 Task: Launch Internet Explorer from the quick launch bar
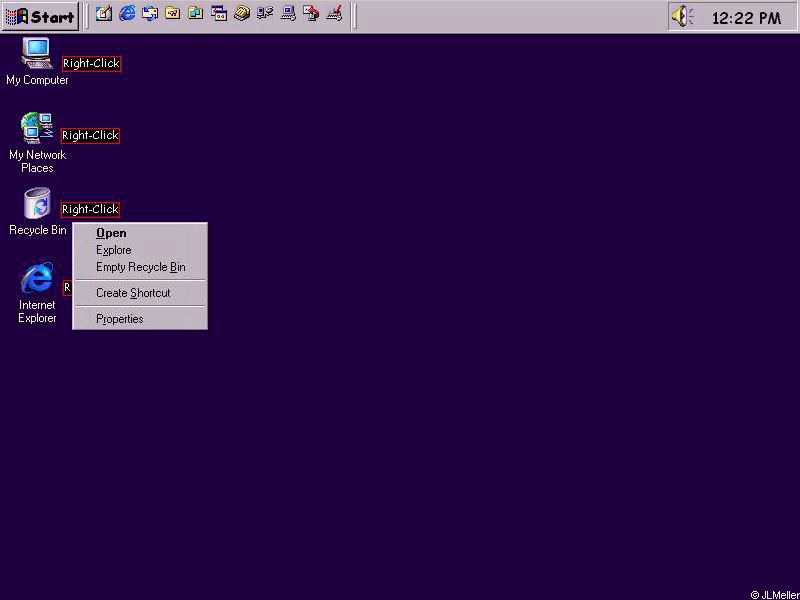[x=127, y=13]
